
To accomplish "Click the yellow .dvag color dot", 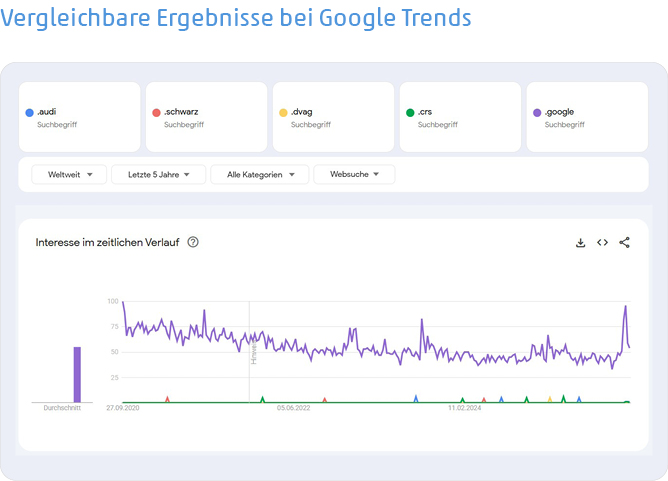I will 283,112.
